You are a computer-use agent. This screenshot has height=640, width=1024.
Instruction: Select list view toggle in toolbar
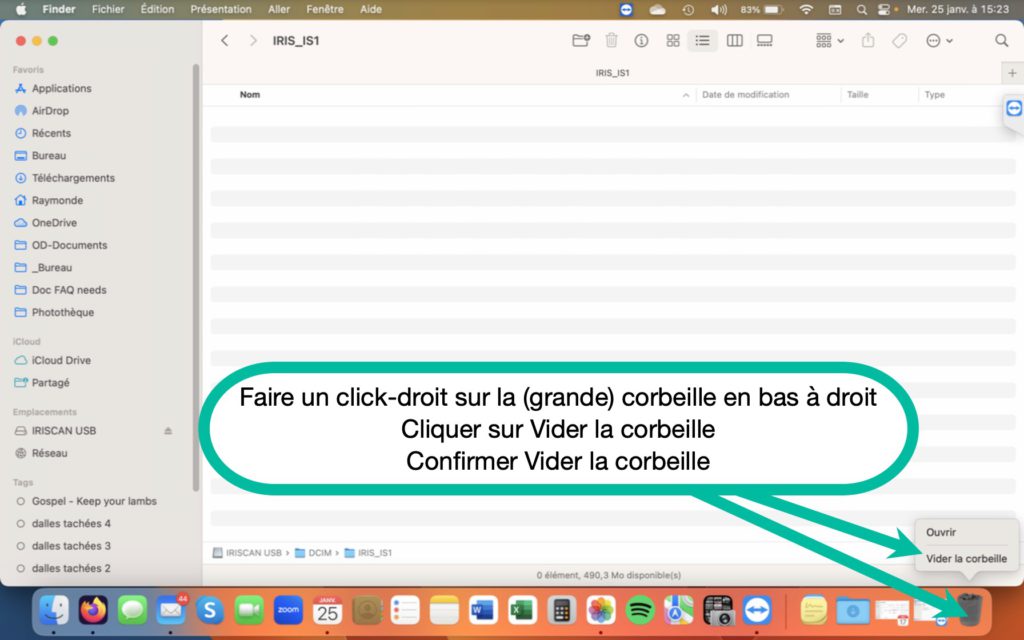tap(703, 41)
